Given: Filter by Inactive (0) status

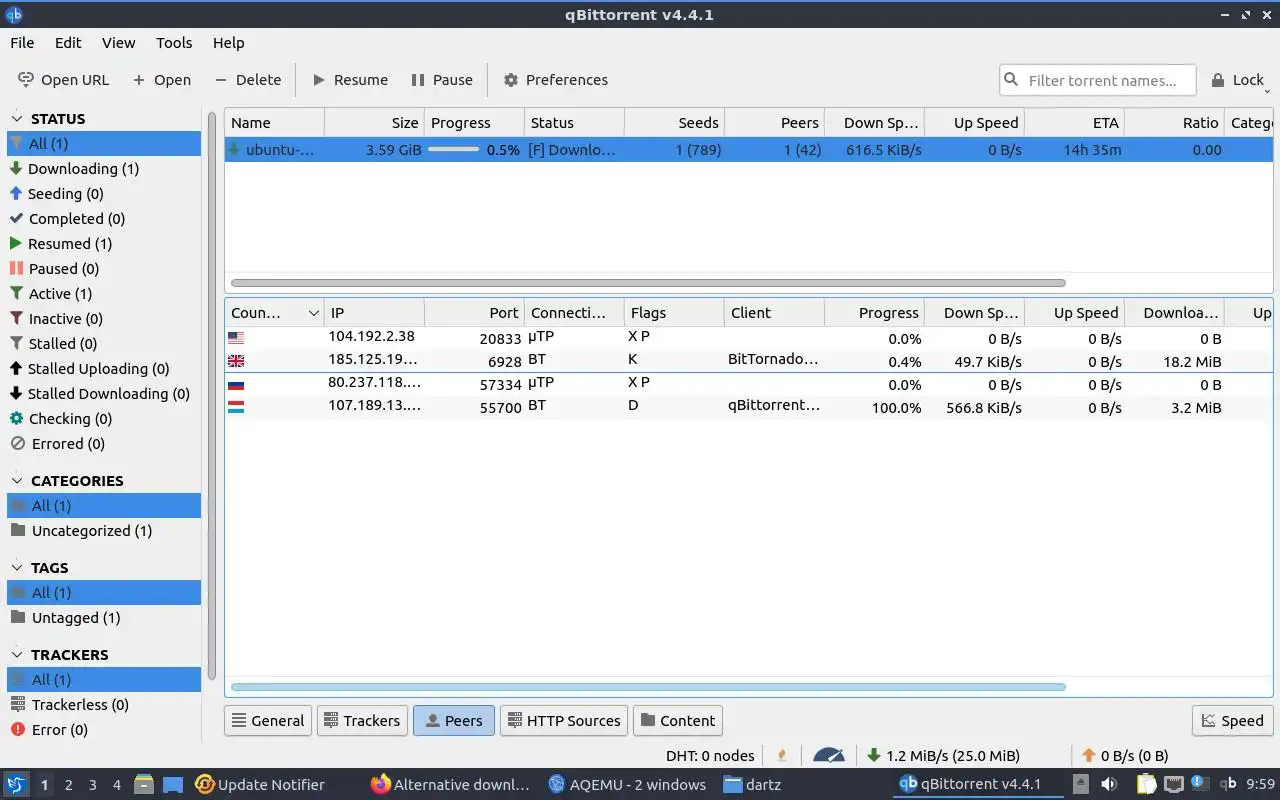Looking at the screenshot, I should [104, 319].
